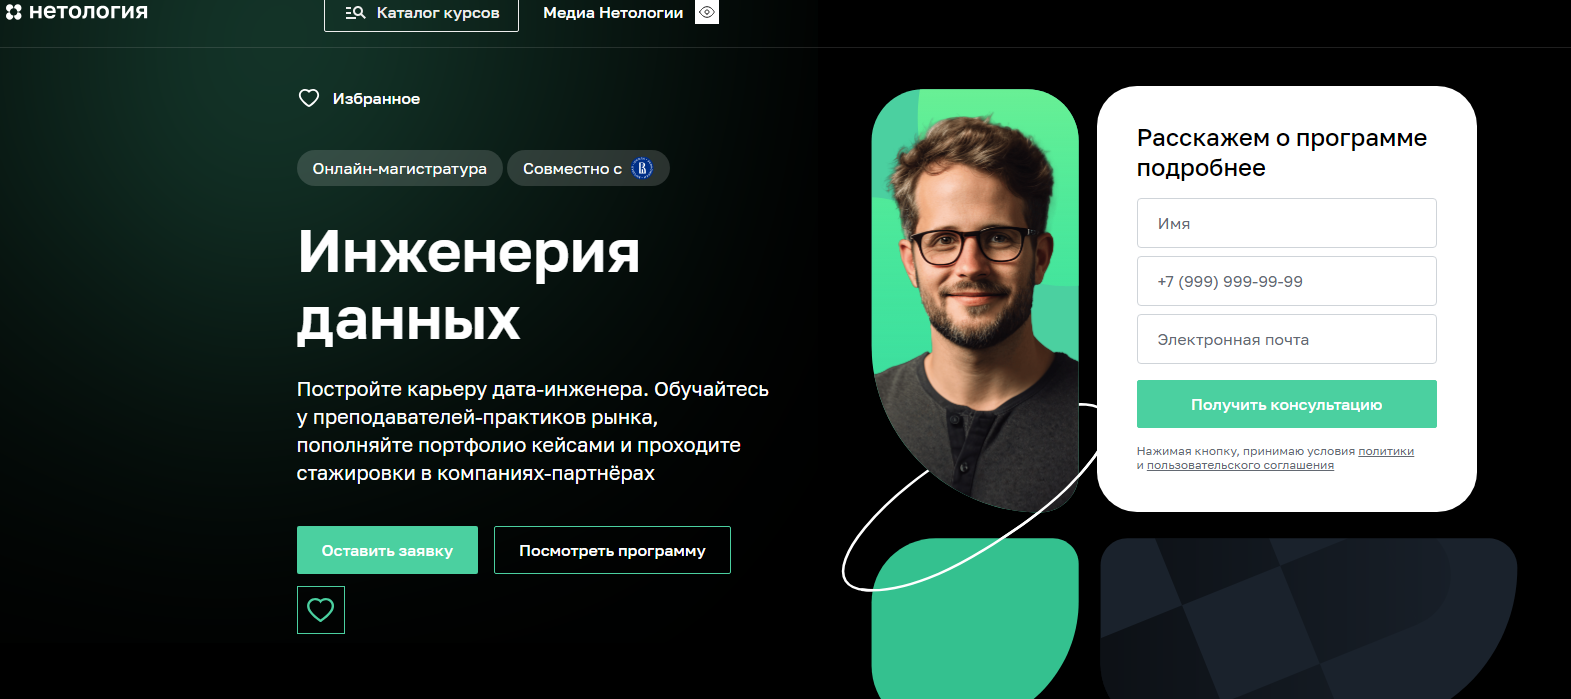The height and width of the screenshot is (699, 1571).
Task: Click the Посмотреть программу button
Action: 612,550
